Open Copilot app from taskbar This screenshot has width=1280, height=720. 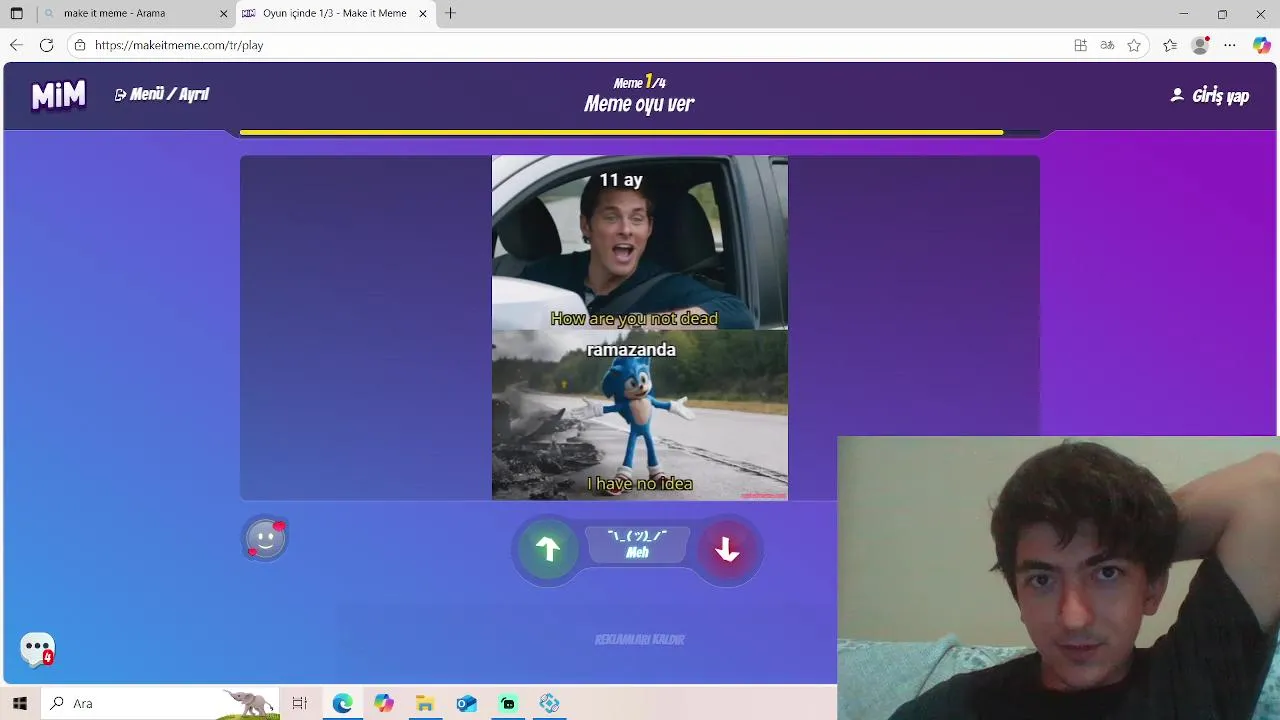pyautogui.click(x=384, y=703)
